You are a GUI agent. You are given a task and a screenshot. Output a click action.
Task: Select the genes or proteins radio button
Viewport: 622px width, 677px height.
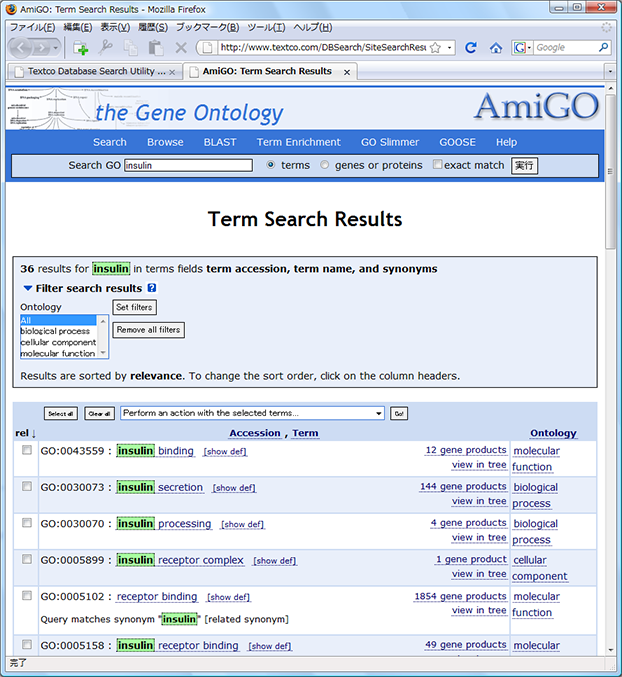(324, 165)
